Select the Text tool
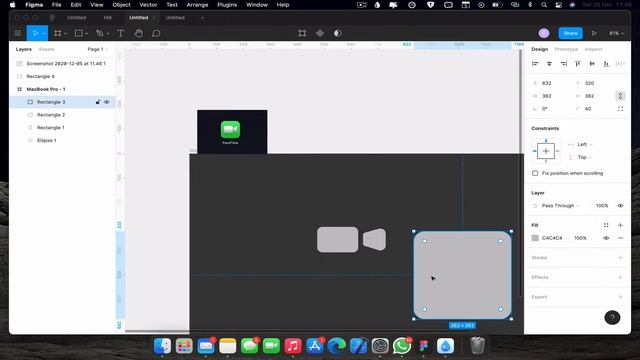 120,33
